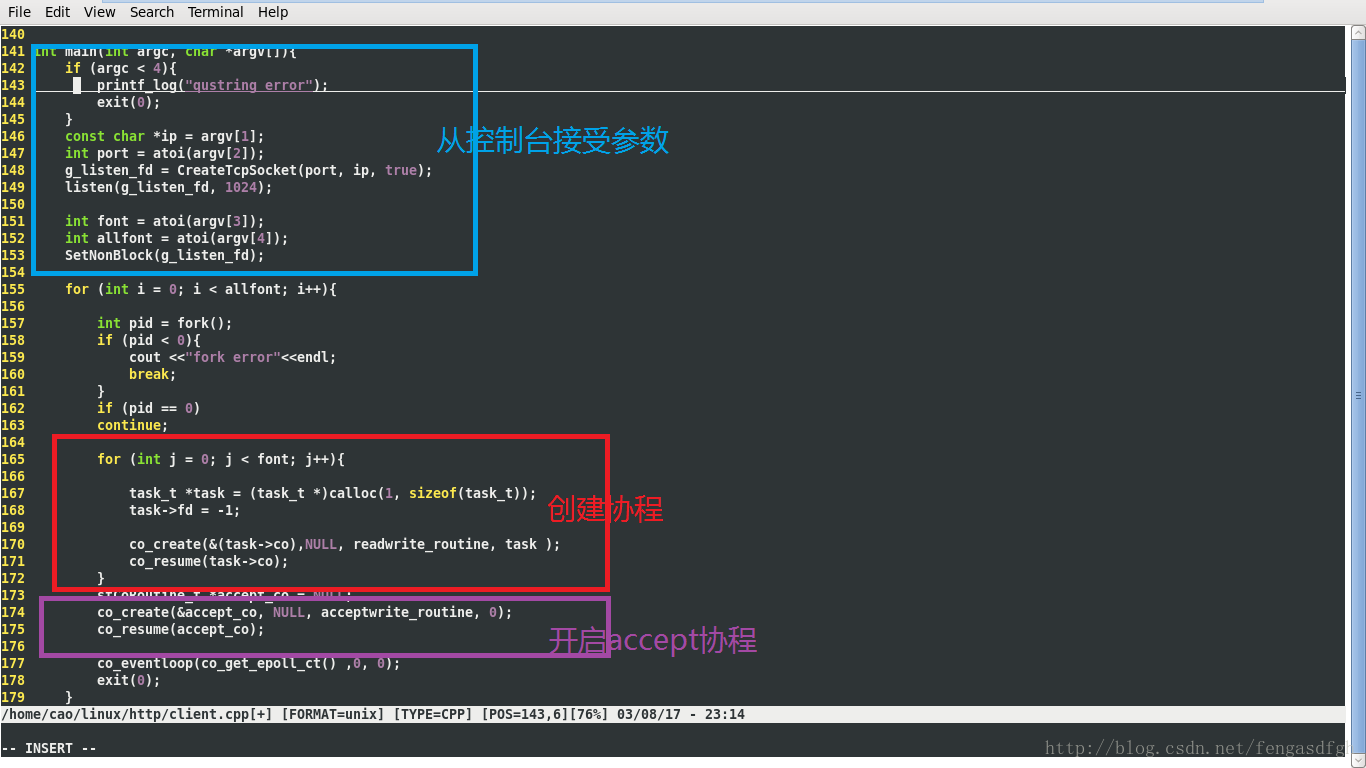This screenshot has width=1366, height=768.
Task: Click the [POS=143,6][76%] status entry
Action: click(545, 715)
